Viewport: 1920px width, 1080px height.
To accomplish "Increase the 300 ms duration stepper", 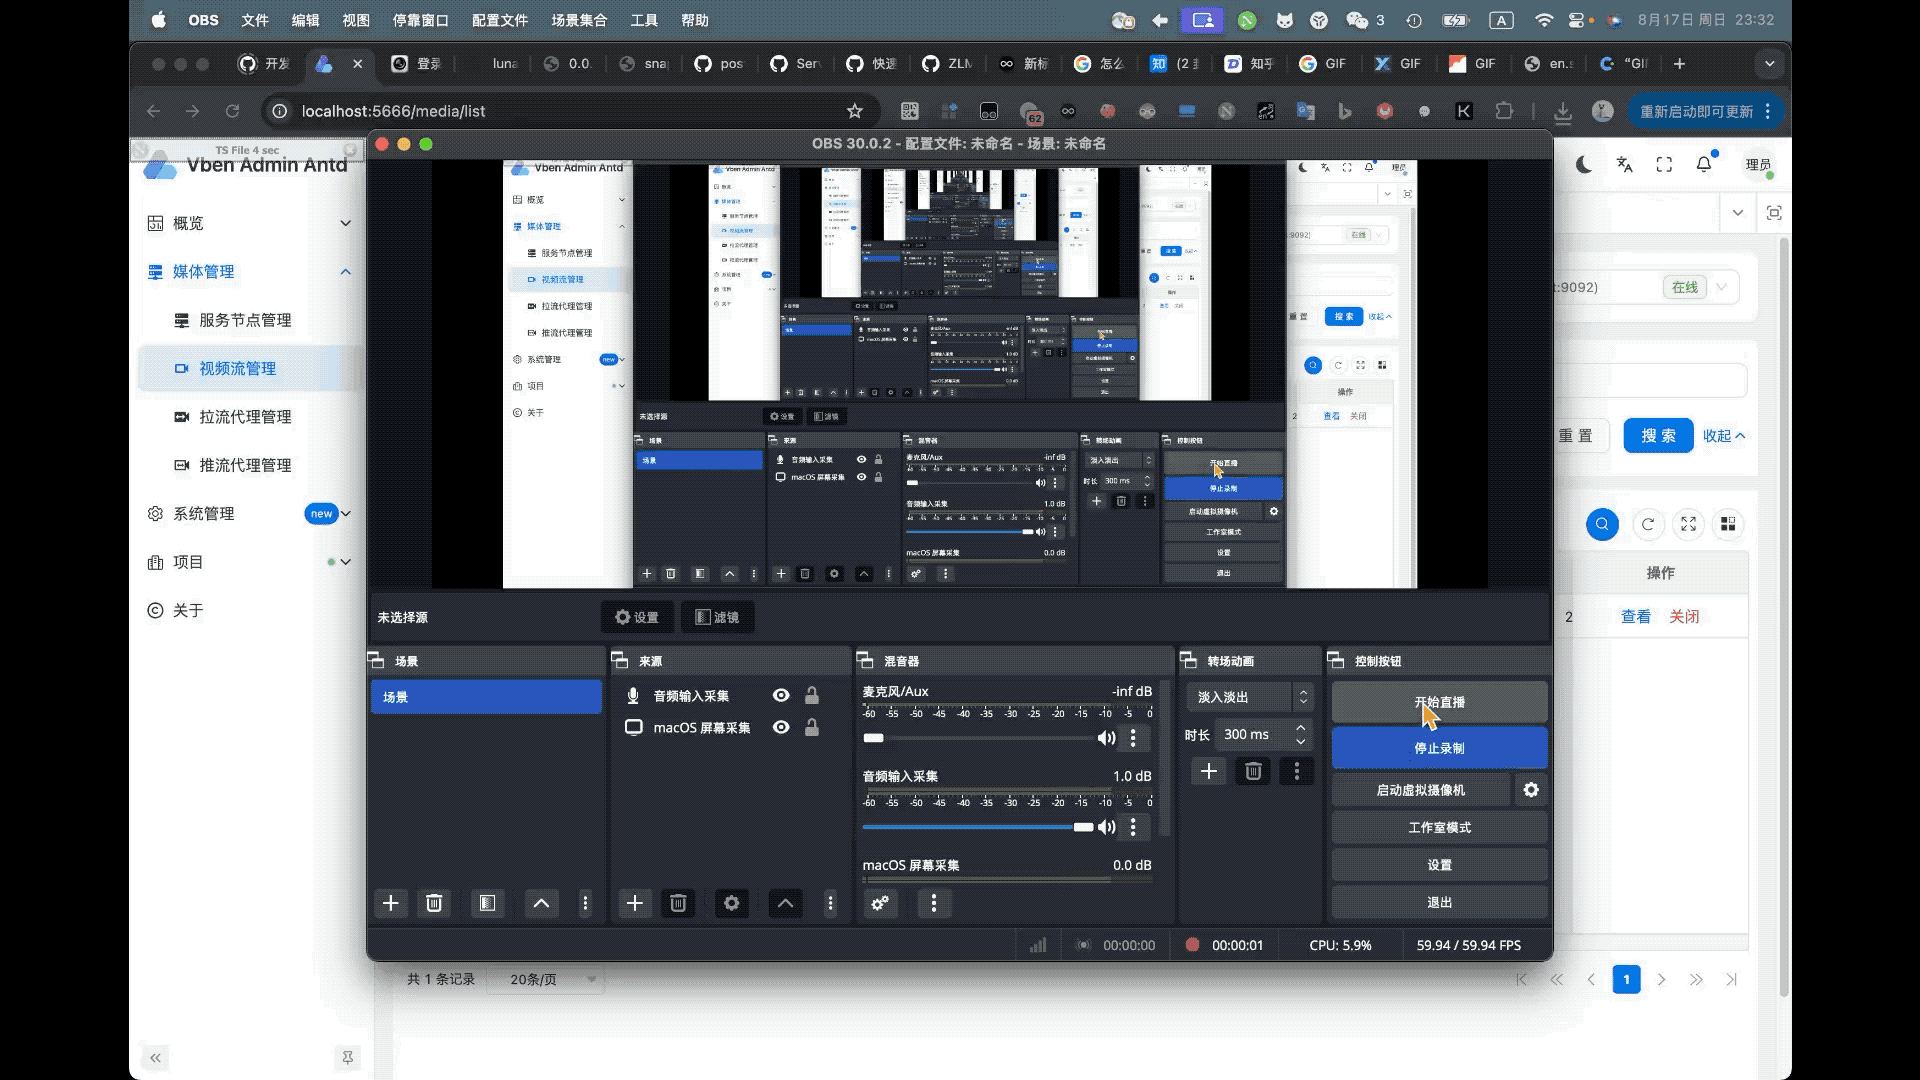I will [x=1300, y=728].
